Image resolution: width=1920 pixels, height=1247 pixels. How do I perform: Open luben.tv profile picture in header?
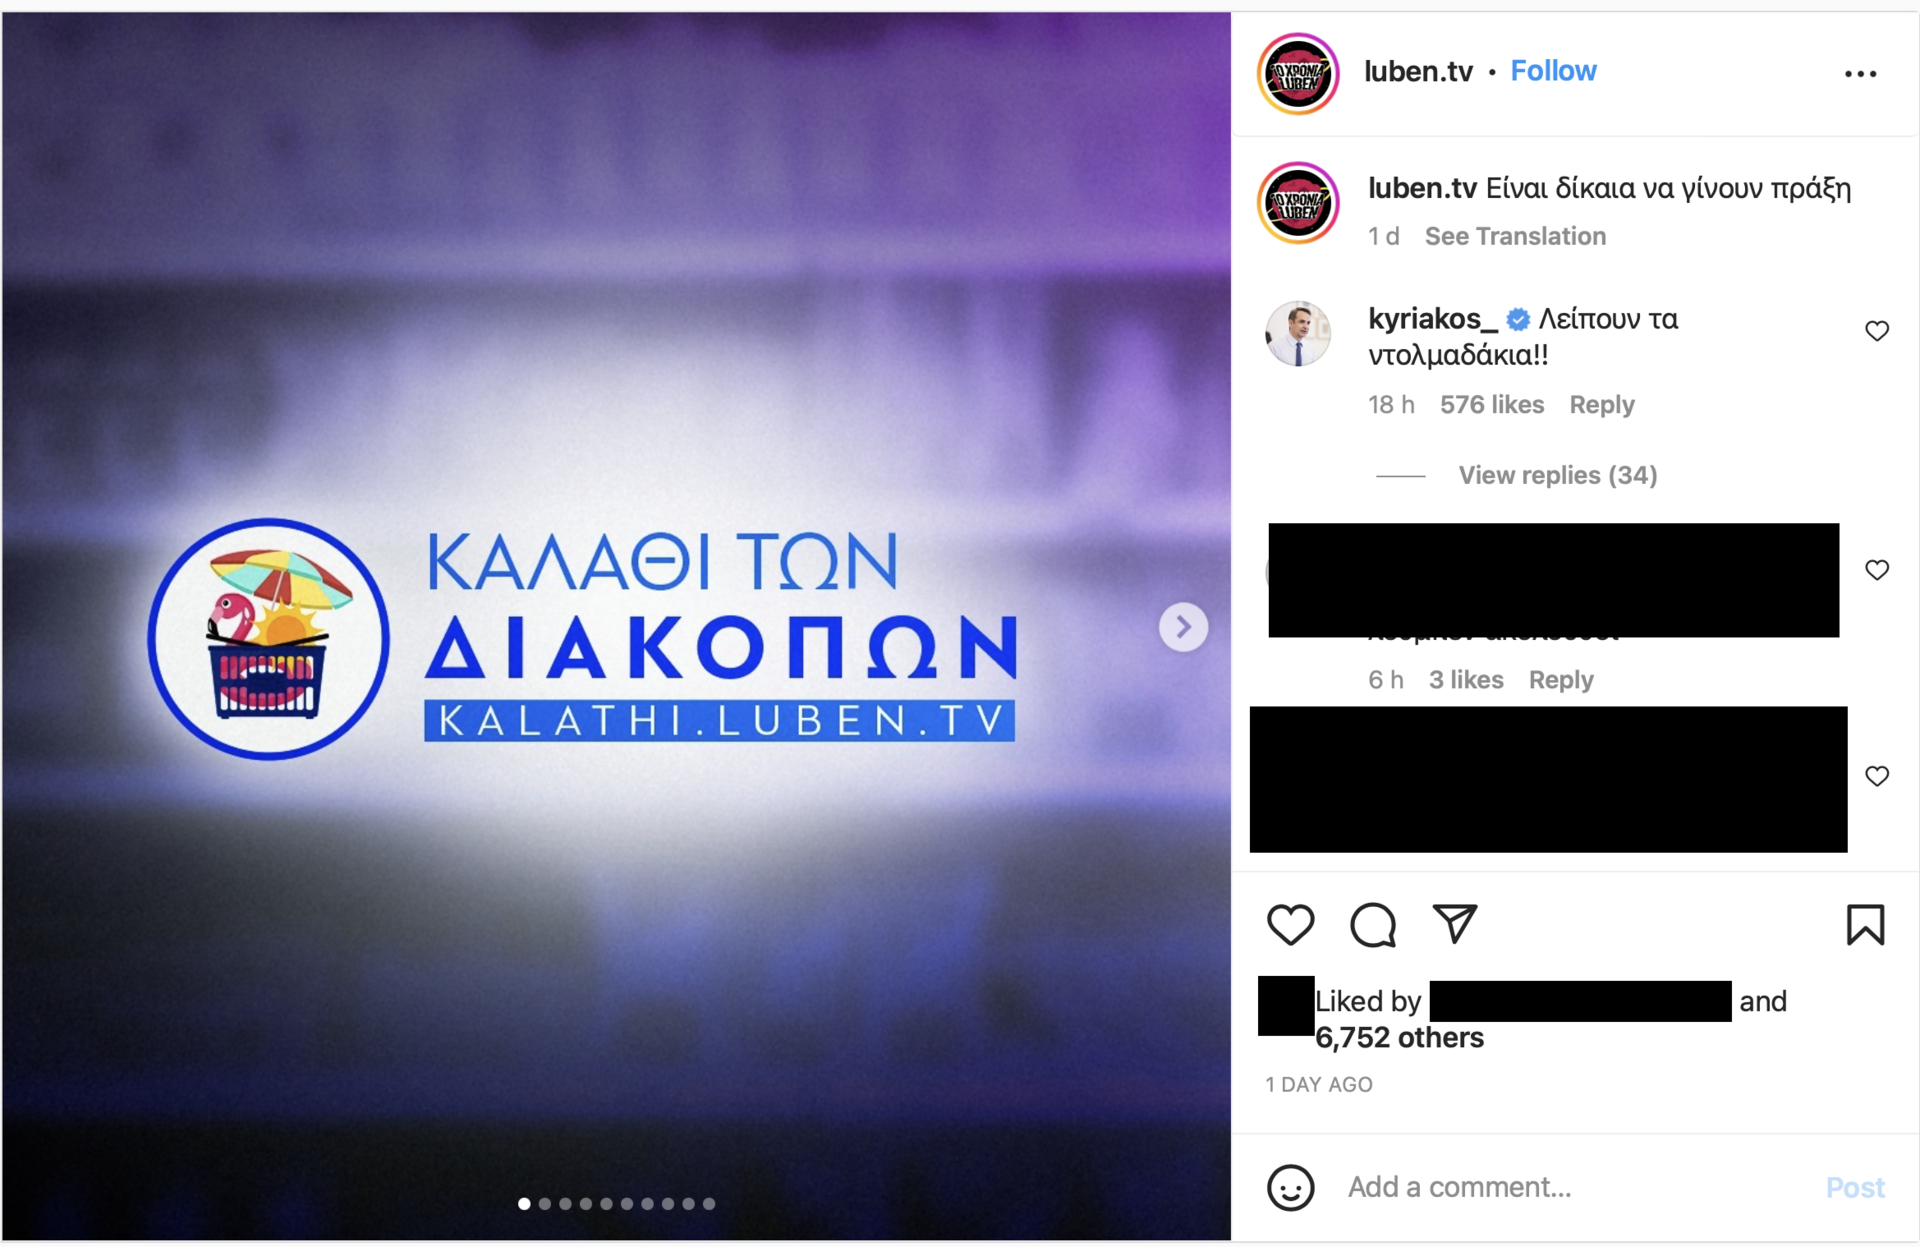[x=1298, y=74]
